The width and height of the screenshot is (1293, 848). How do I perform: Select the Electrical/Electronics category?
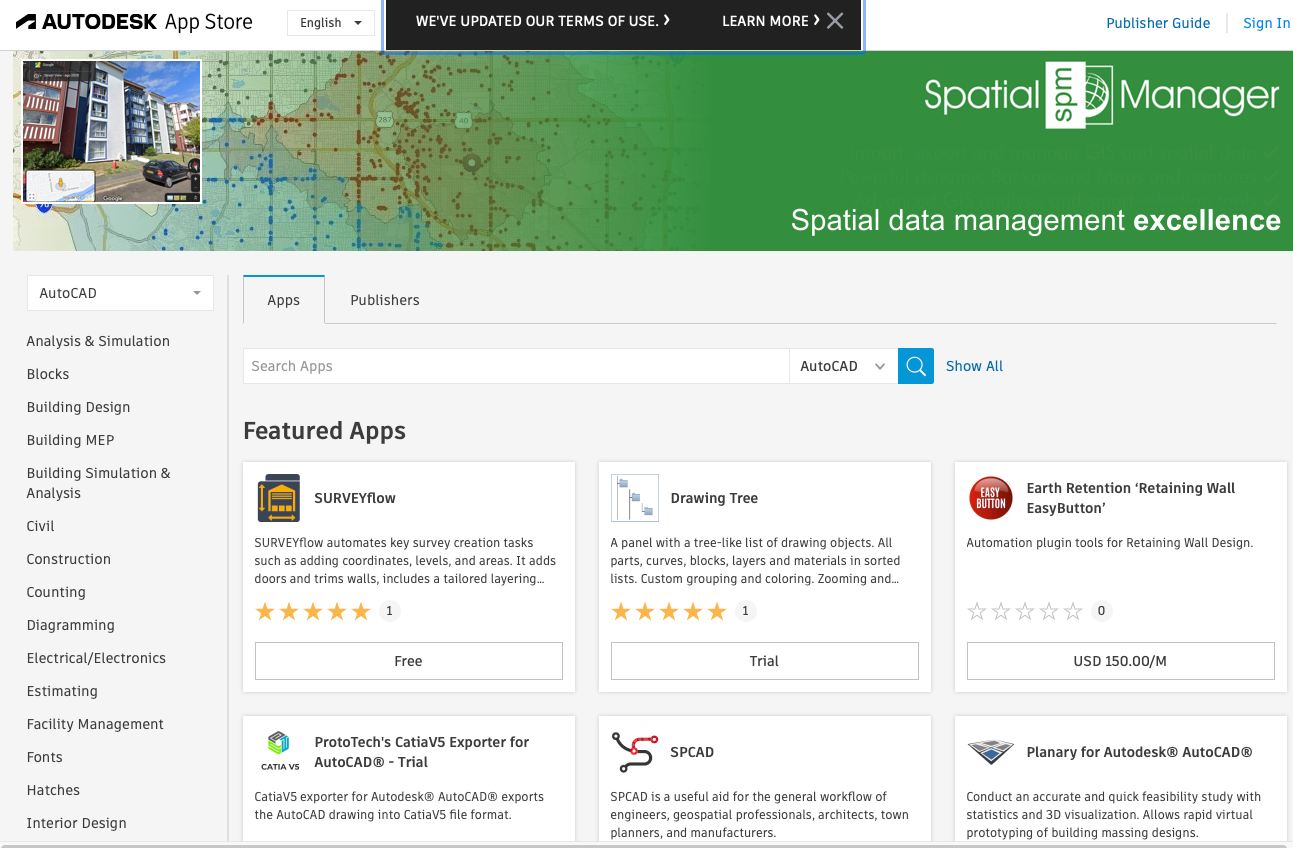[96, 658]
